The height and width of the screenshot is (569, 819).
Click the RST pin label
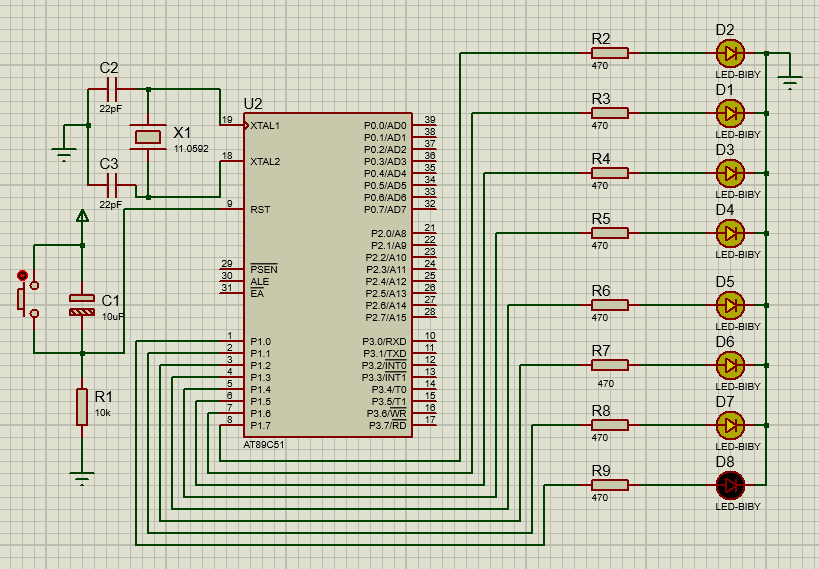pos(260,210)
